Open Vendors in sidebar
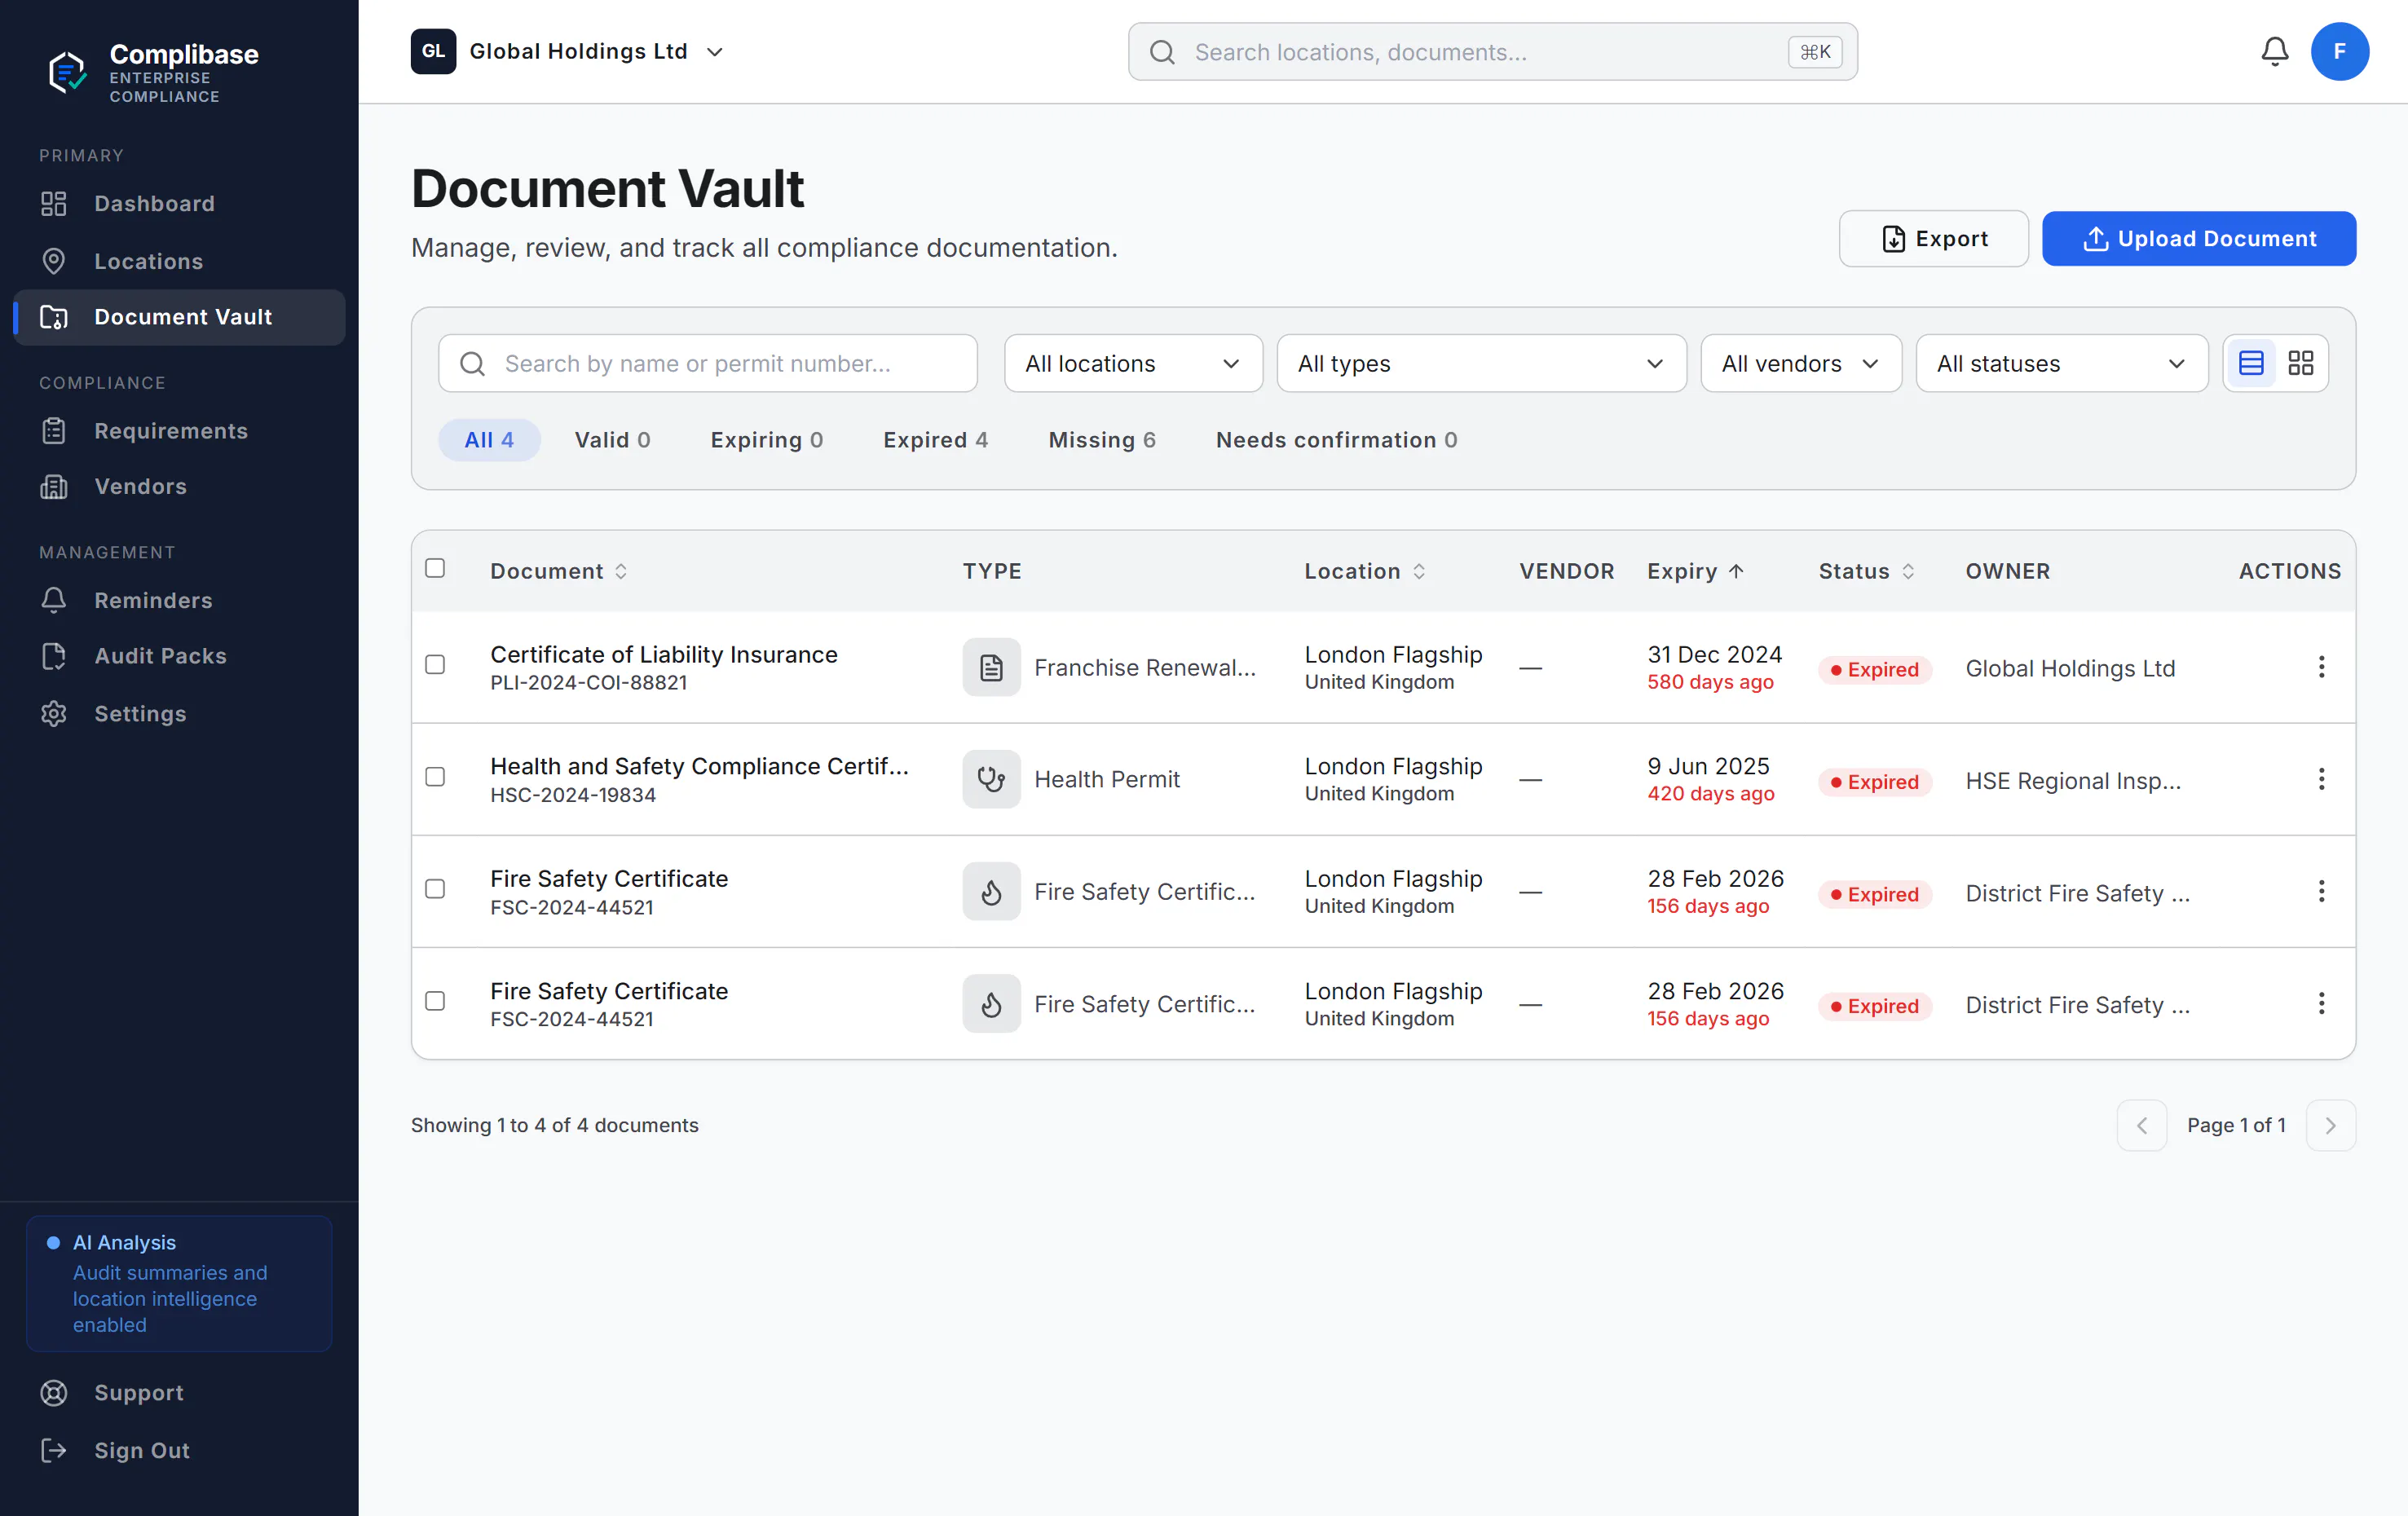 tap(179, 486)
